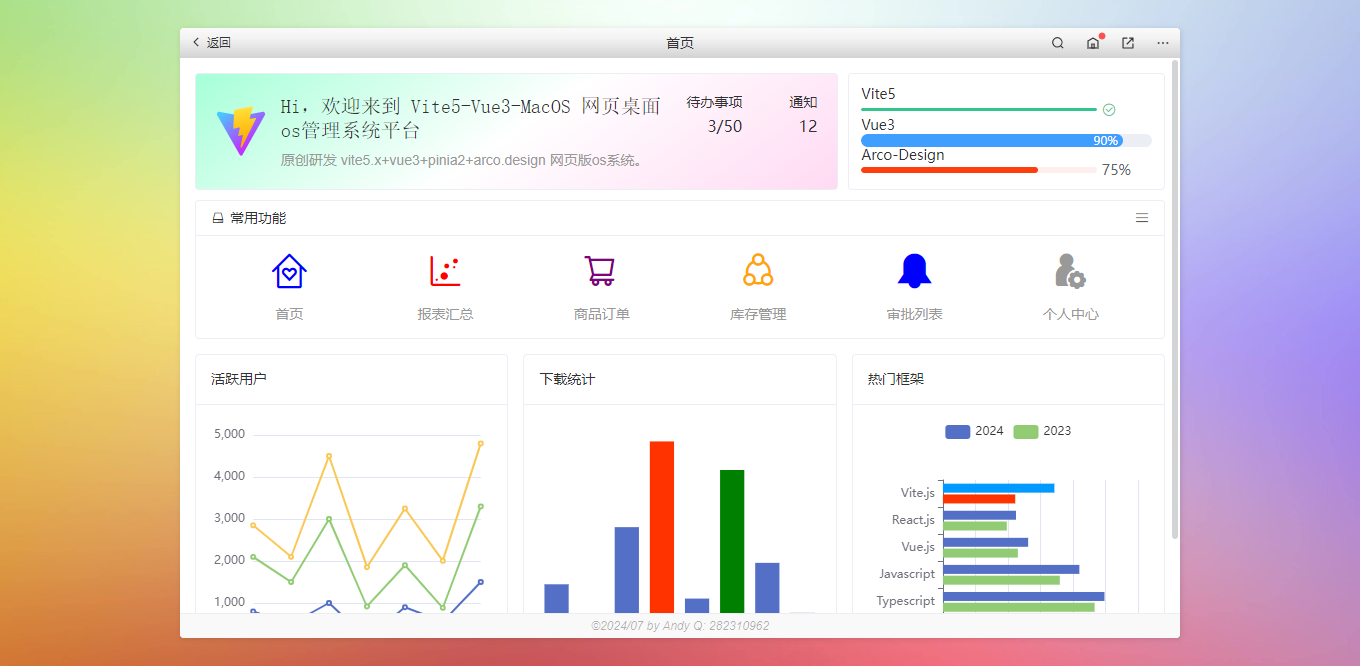Open the 库存管理 circles icon

[x=758, y=271]
